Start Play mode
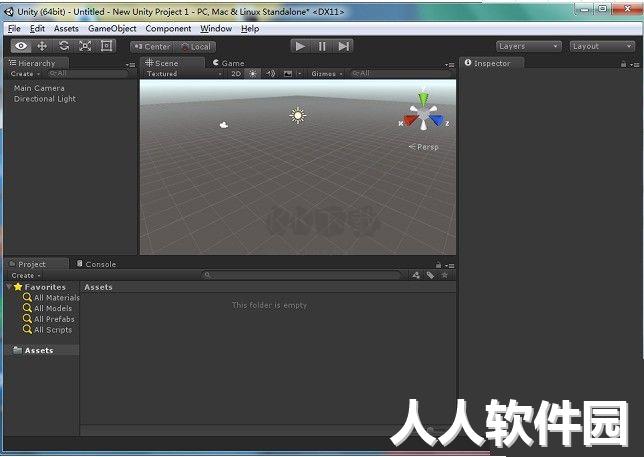644x457 pixels. click(x=300, y=46)
